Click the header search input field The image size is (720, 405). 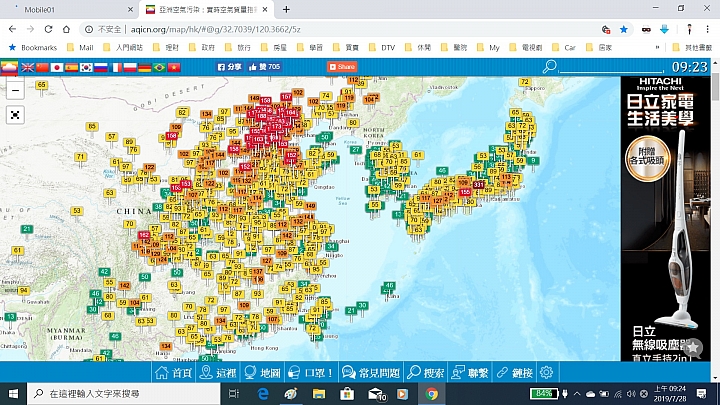tap(610, 67)
